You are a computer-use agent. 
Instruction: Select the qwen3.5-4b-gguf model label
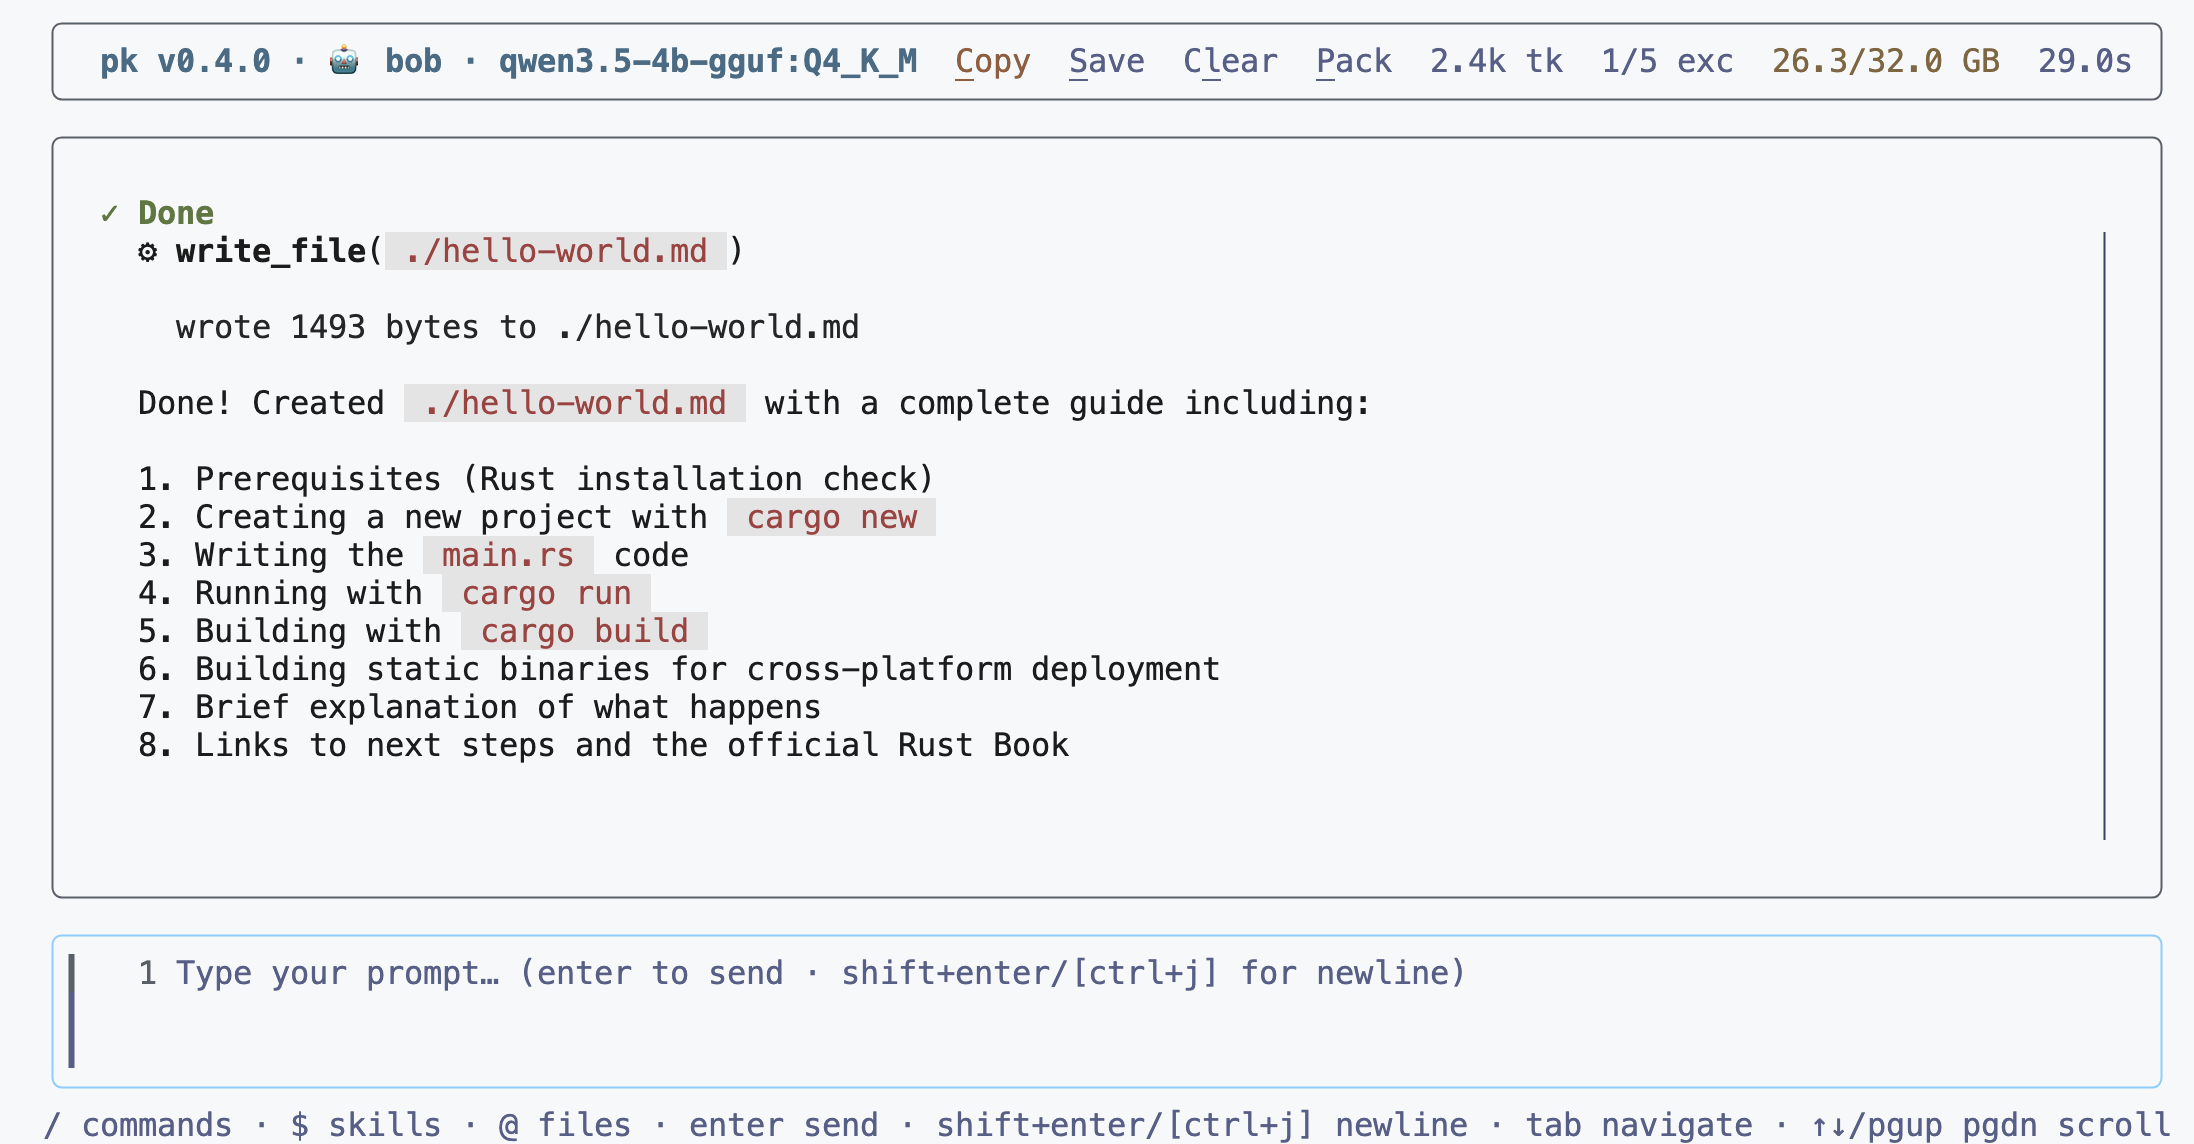tap(707, 61)
